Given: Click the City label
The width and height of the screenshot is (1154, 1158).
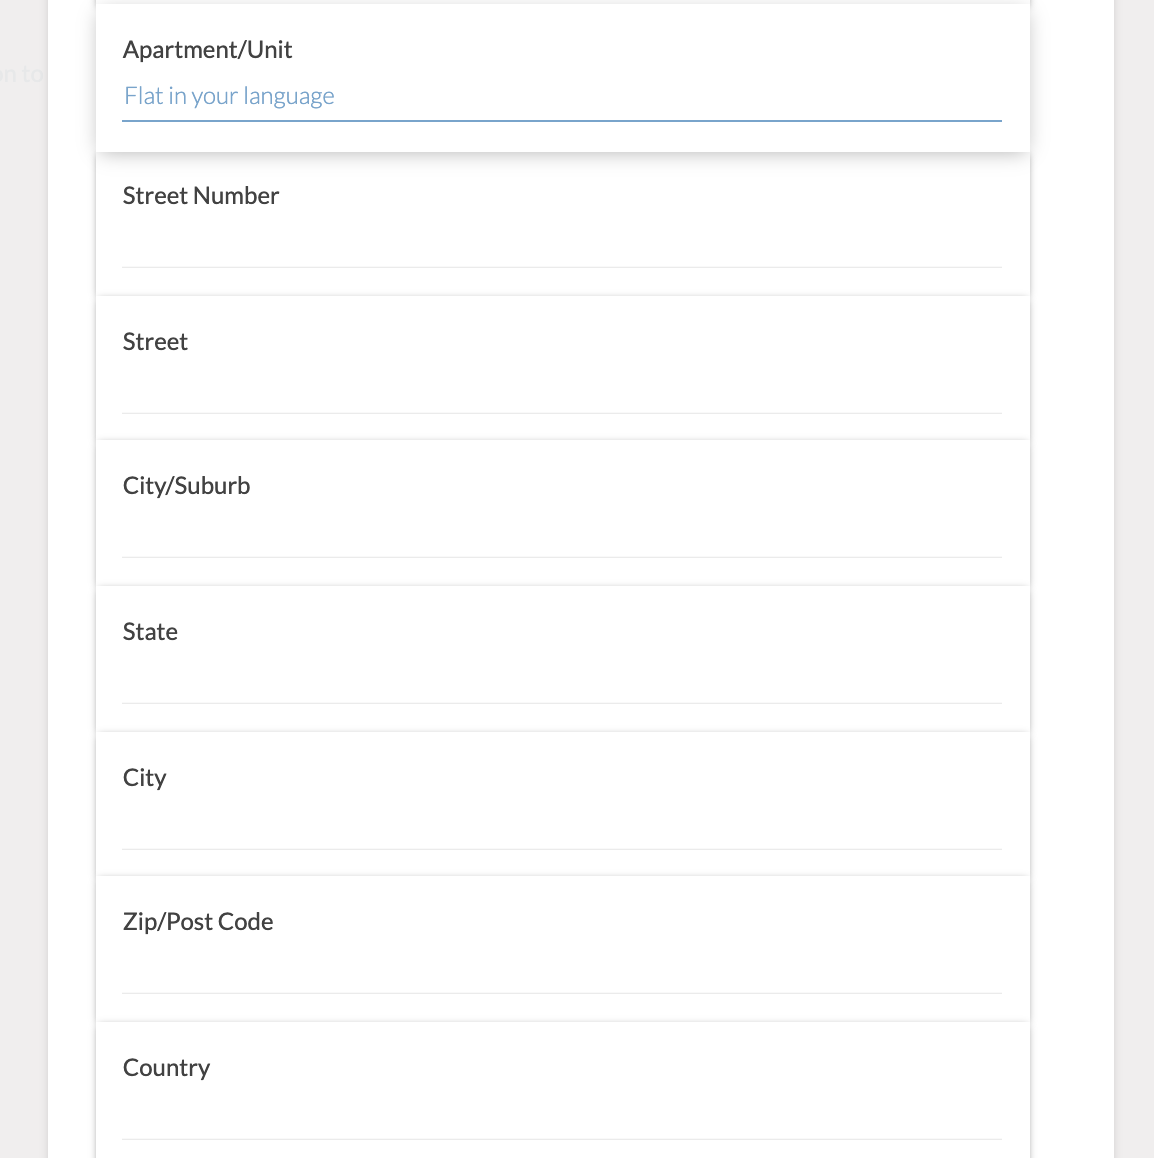Looking at the screenshot, I should pyautogui.click(x=144, y=777).
